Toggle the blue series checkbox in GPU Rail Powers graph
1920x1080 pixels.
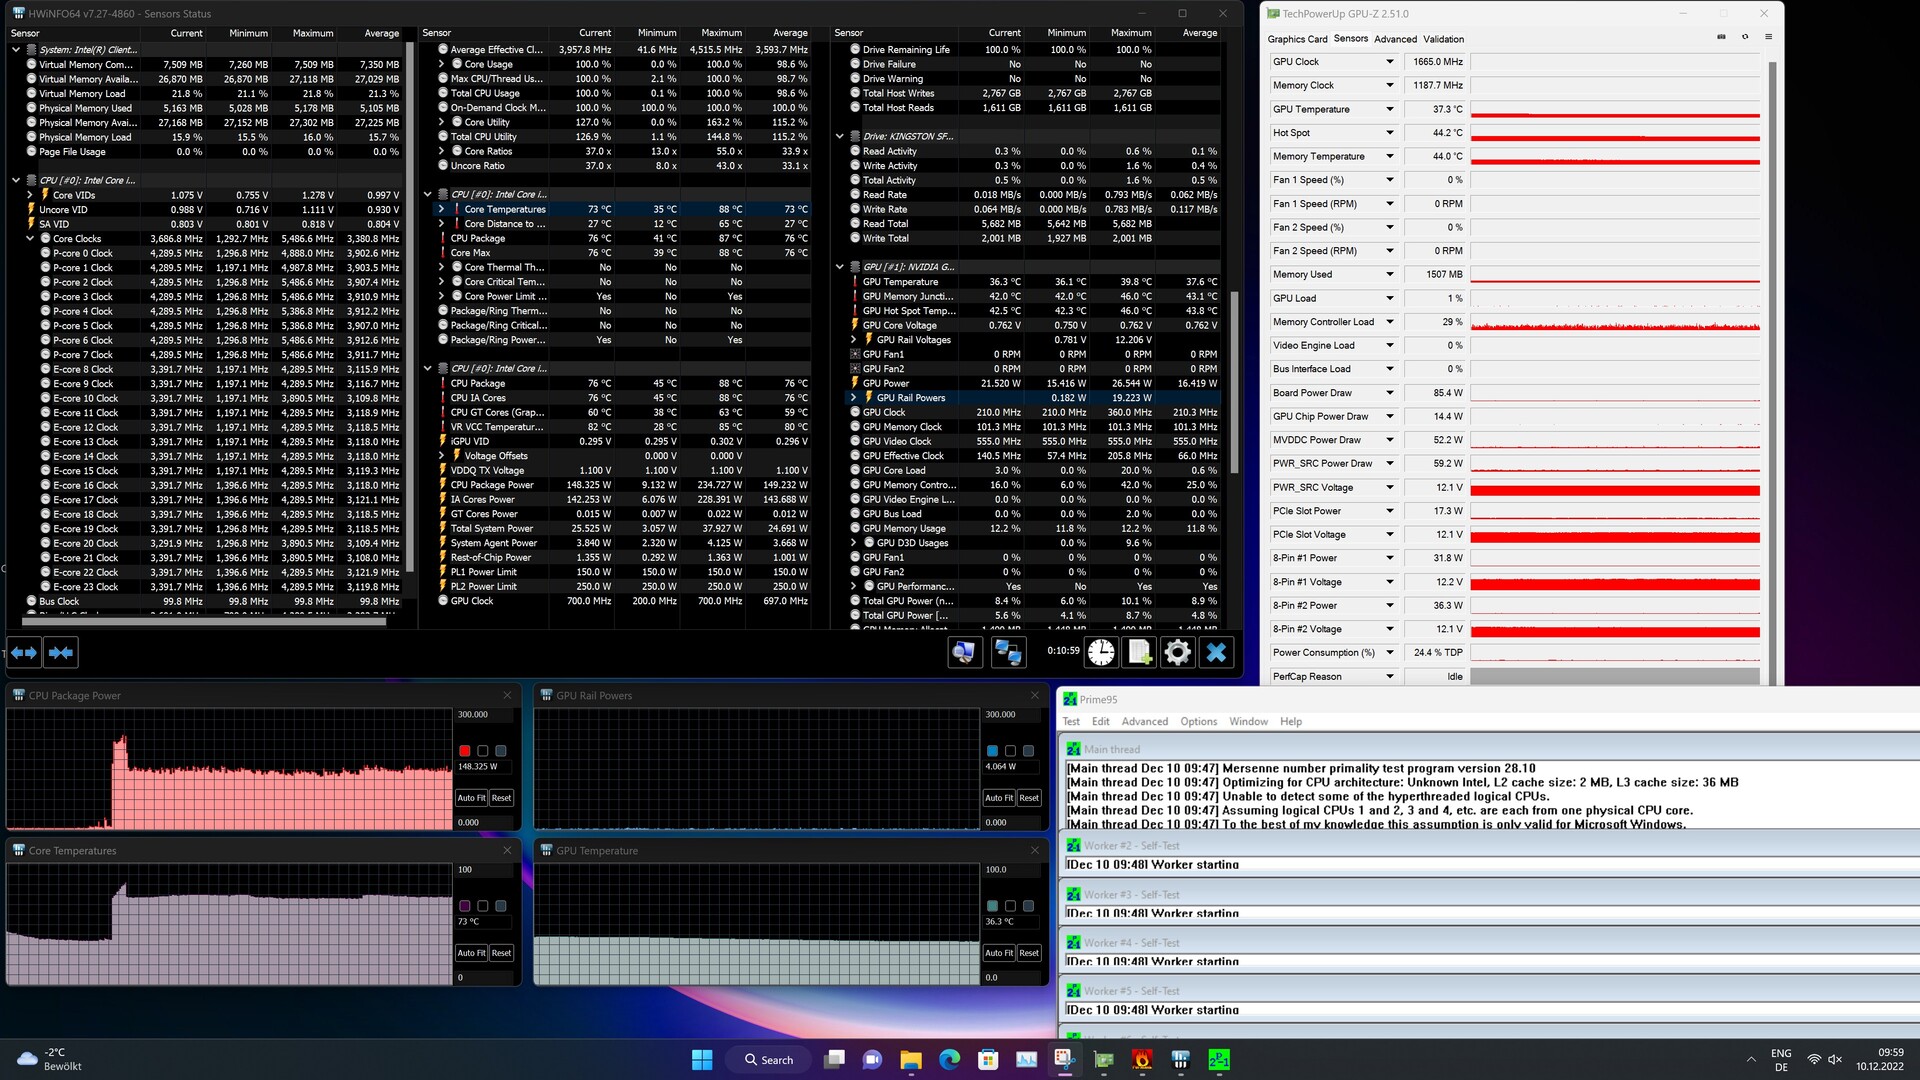click(x=993, y=750)
